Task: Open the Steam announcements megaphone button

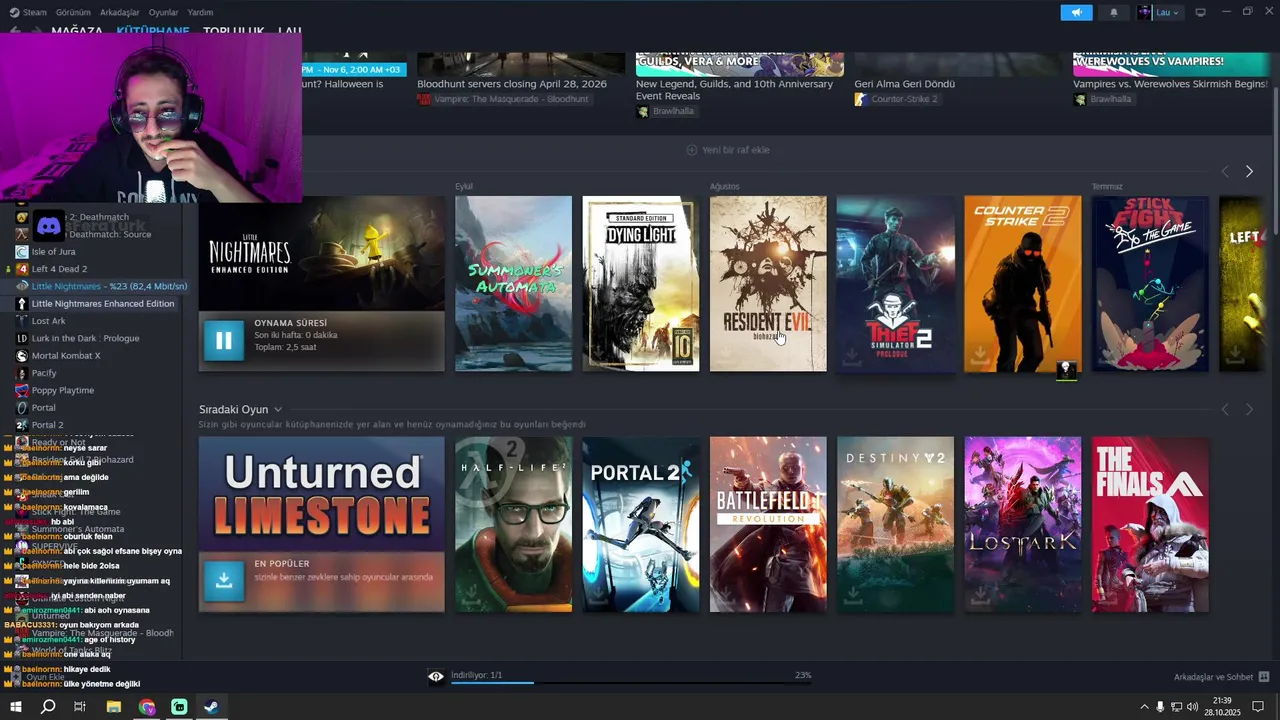Action: click(1076, 12)
